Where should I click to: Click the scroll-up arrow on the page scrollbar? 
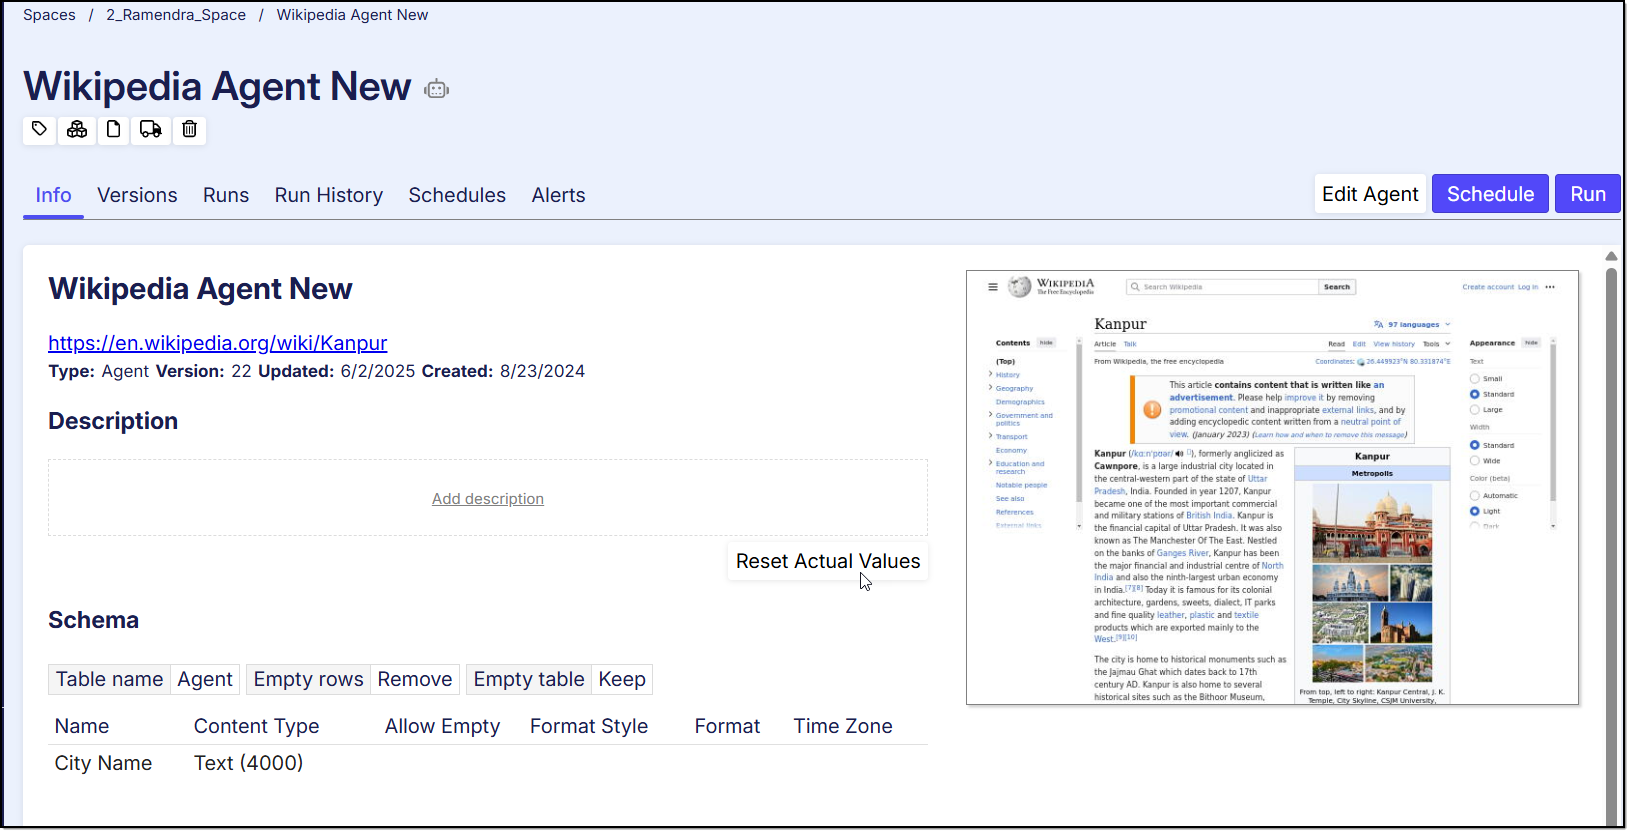coord(1611,257)
